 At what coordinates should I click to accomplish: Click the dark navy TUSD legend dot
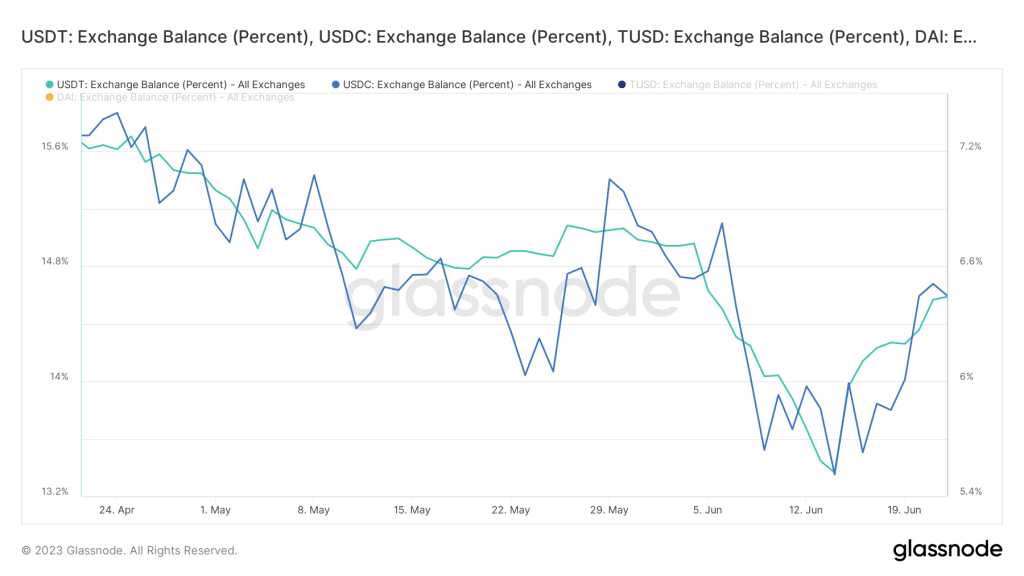[x=623, y=85]
